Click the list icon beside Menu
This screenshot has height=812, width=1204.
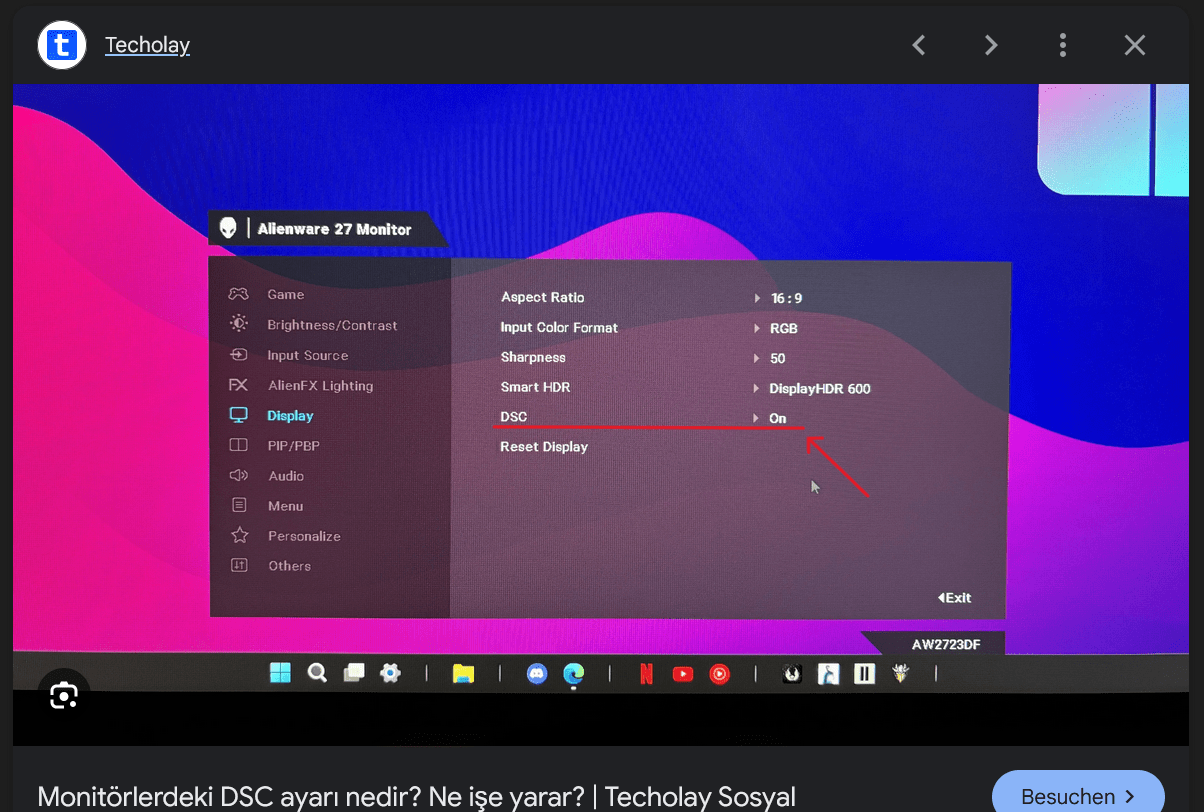tap(239, 505)
